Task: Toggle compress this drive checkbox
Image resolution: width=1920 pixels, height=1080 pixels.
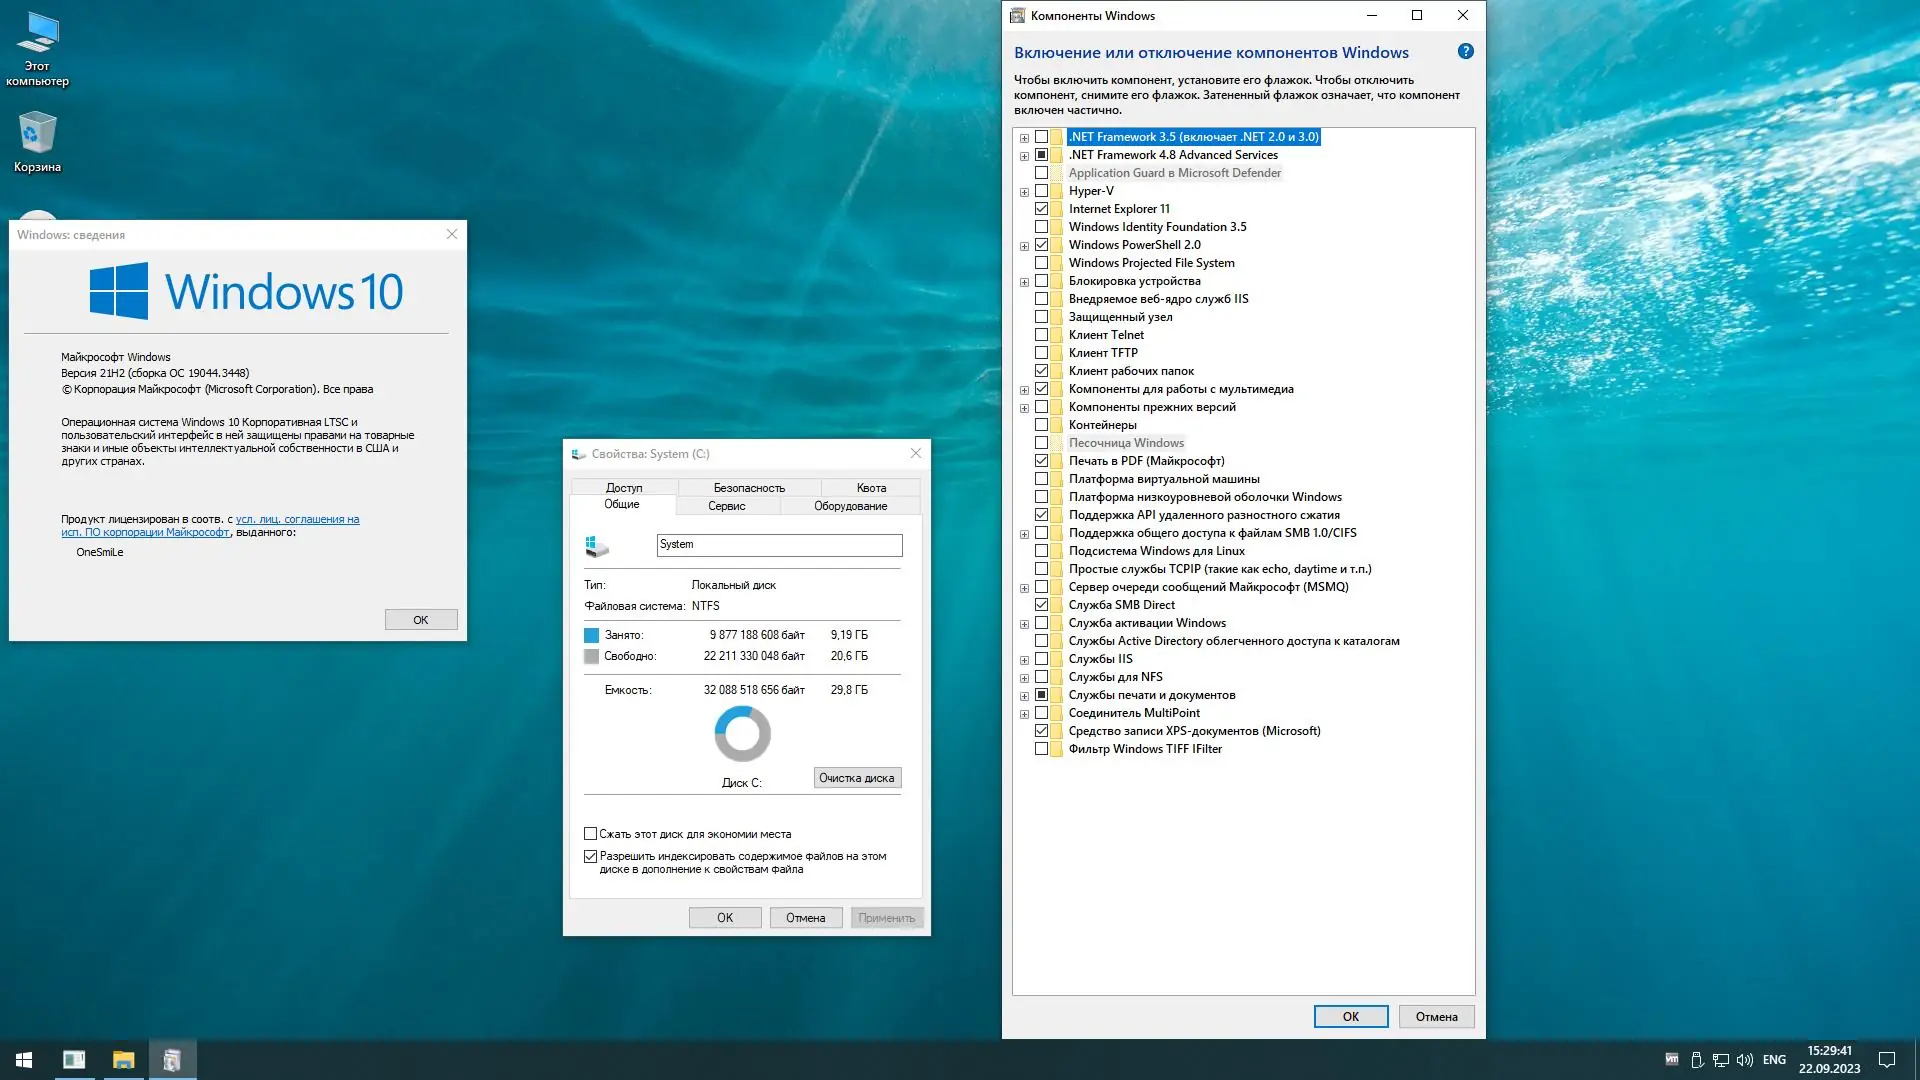Action: (x=590, y=834)
